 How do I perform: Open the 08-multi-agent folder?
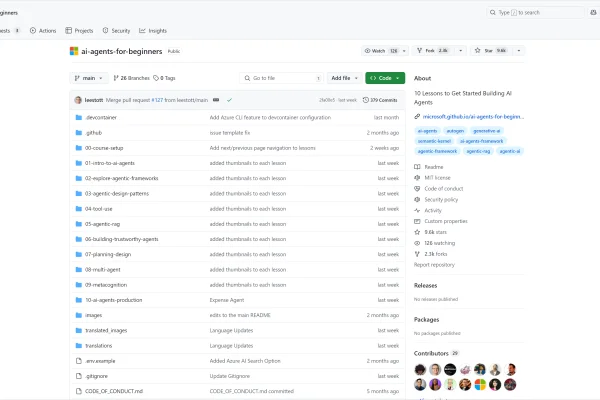103,270
